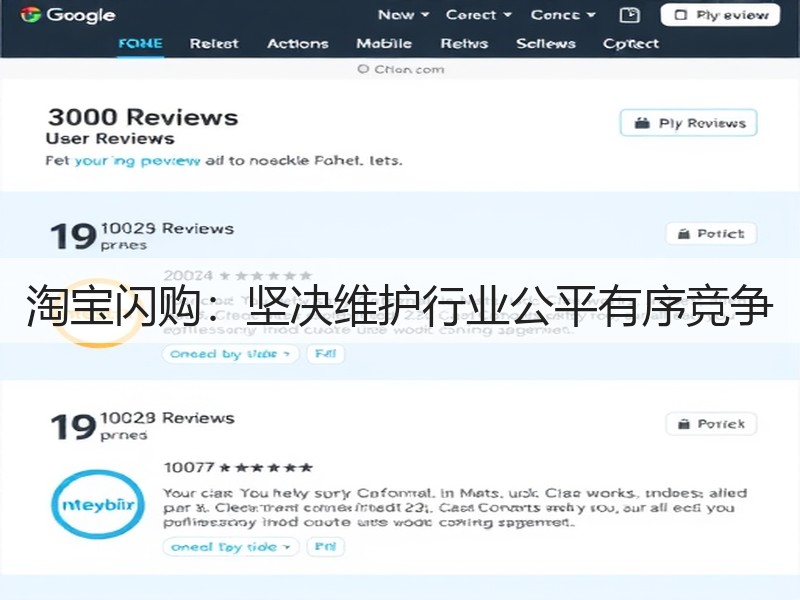This screenshot has width=800, height=600.
Task: Switch to the Relest tab
Action: pyautogui.click(x=214, y=43)
